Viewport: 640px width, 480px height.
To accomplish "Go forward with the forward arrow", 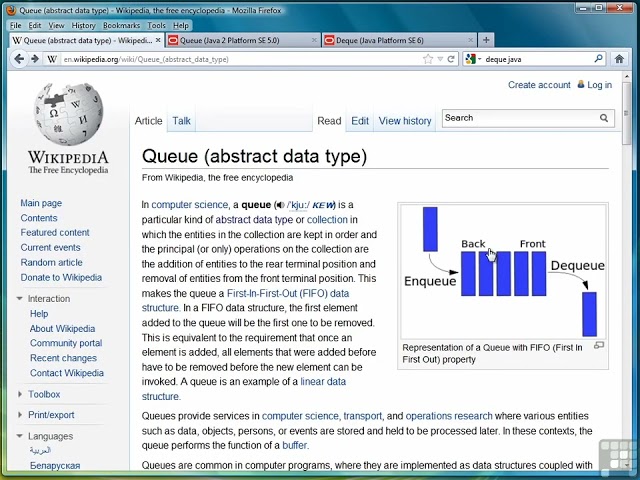I will point(35,59).
